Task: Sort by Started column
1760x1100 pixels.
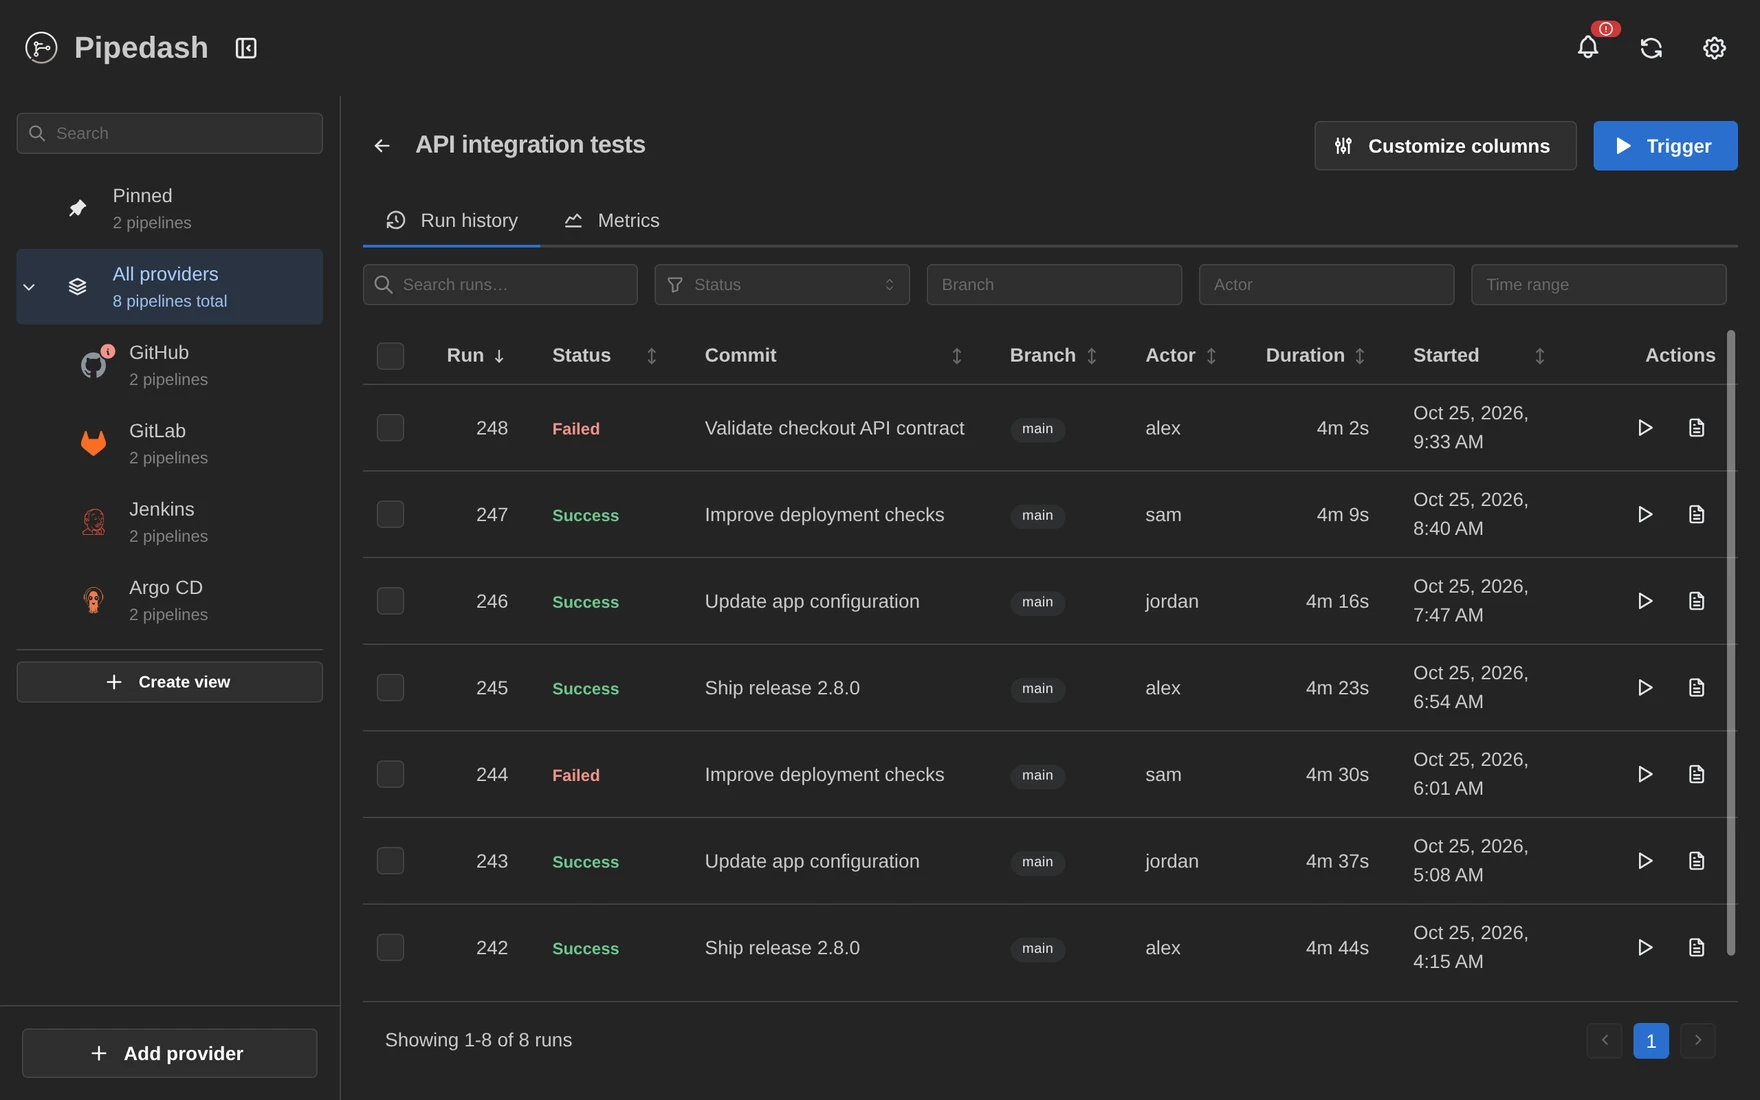Action: (1479, 356)
